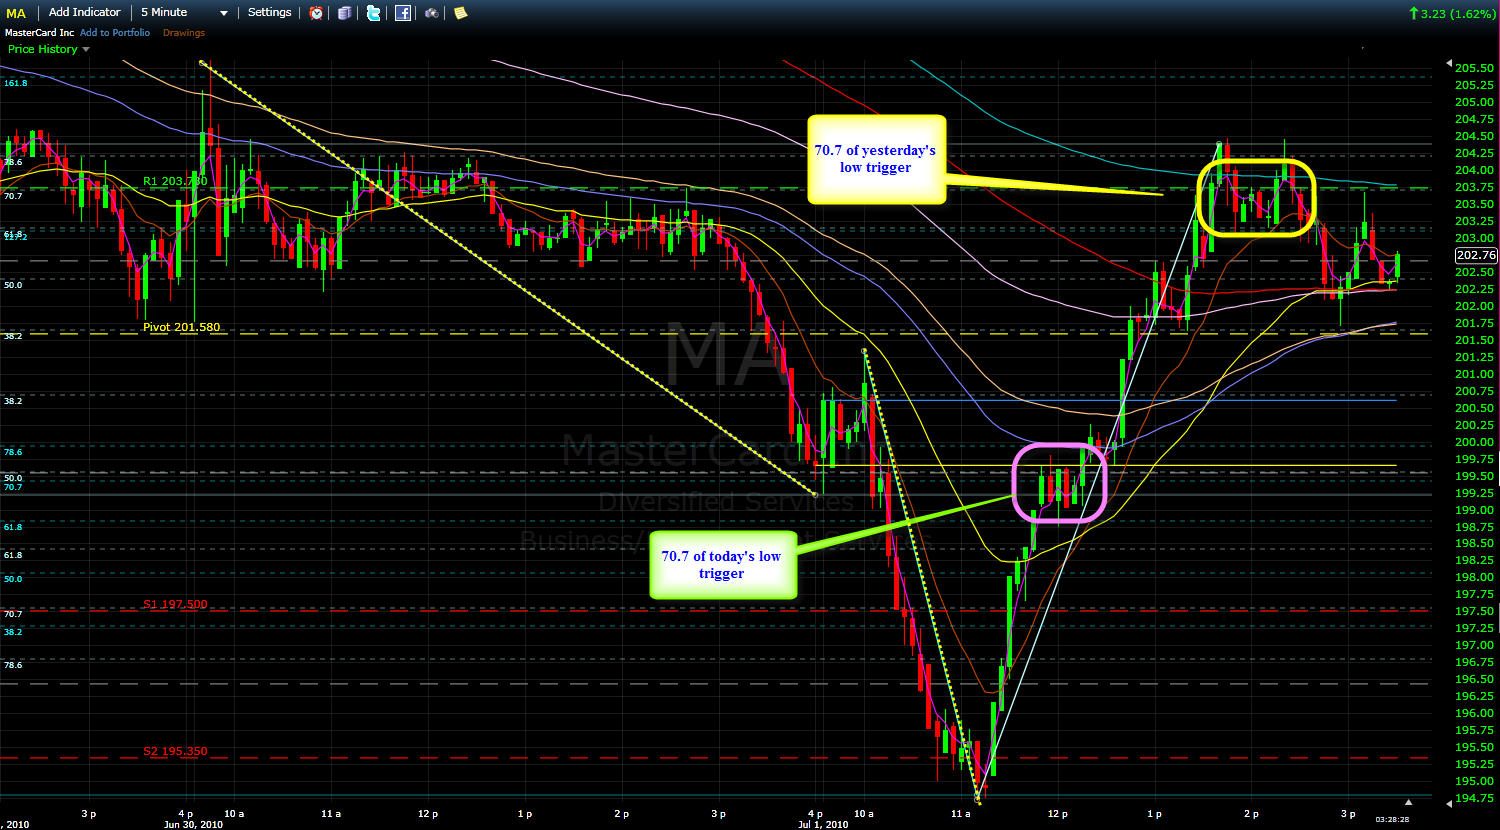
Task: Click the MasterCard Inc company name
Action: 38,33
